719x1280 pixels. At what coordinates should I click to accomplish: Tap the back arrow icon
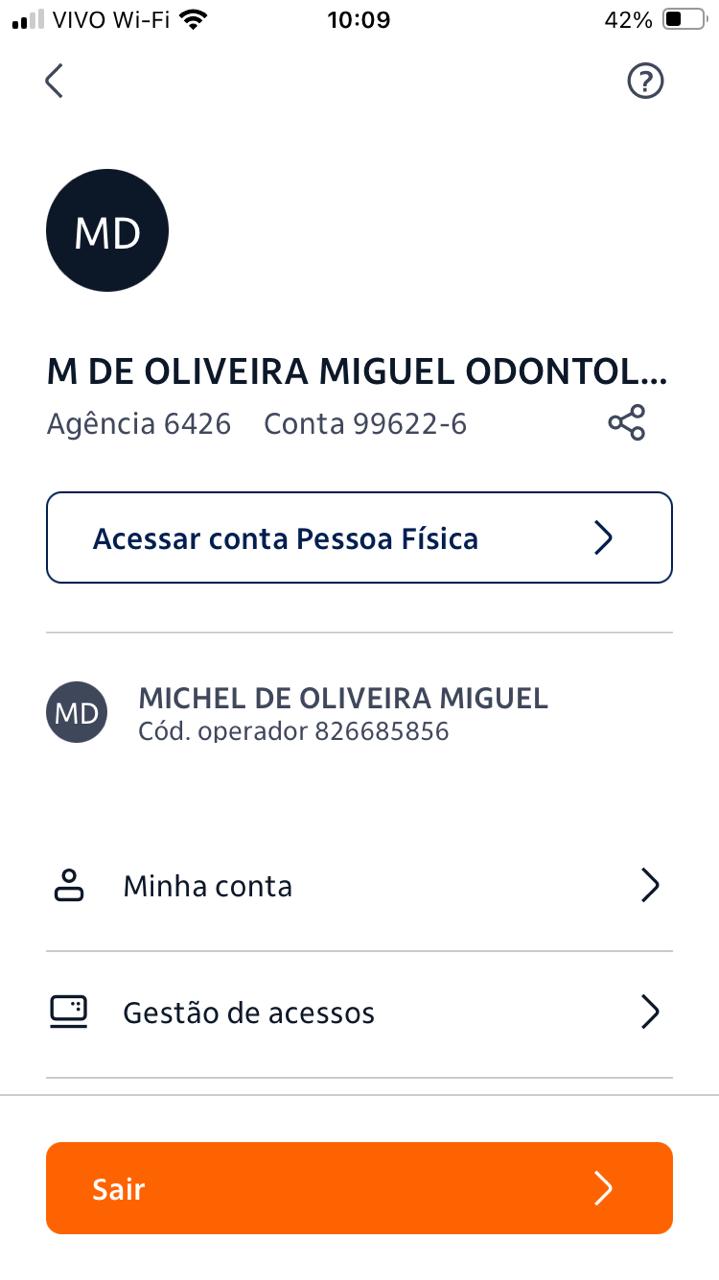click(54, 81)
